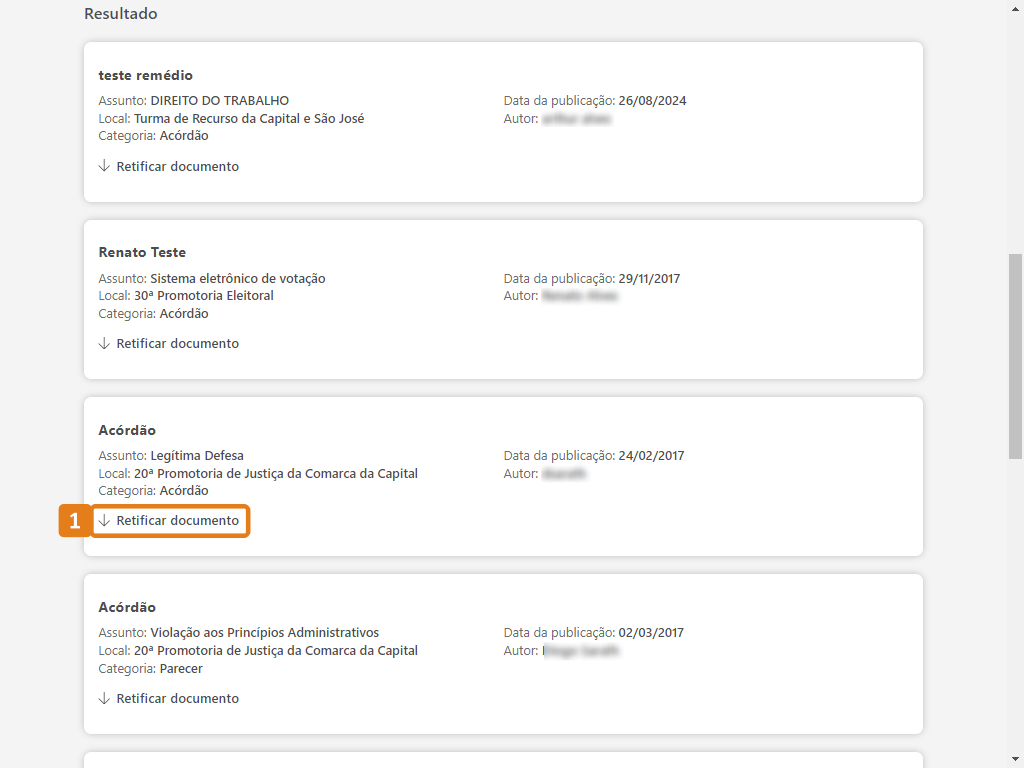This screenshot has width=1024, height=768.
Task: Open Retificar documento for teste remédio
Action: tap(177, 166)
